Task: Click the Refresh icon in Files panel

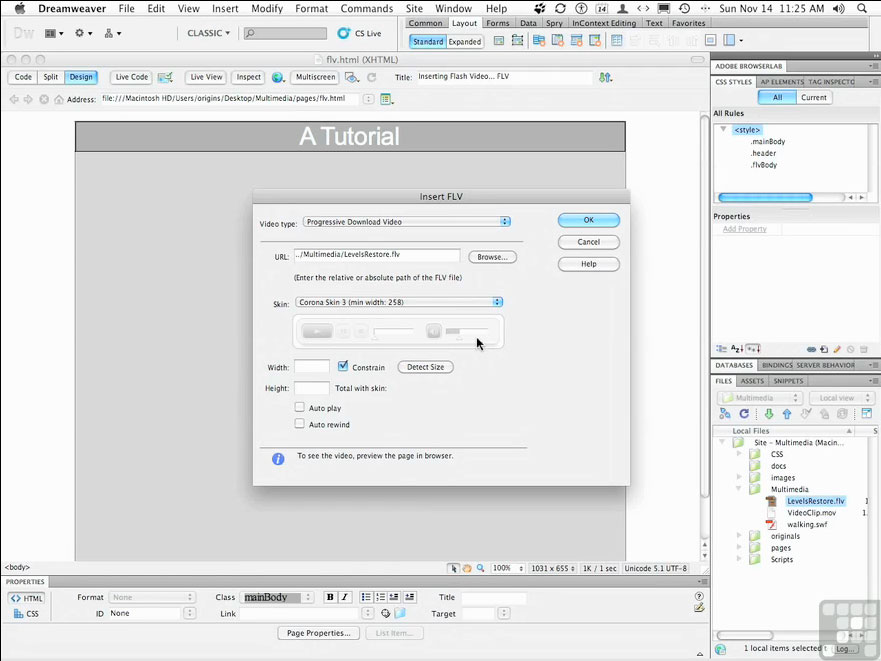Action: 744,414
